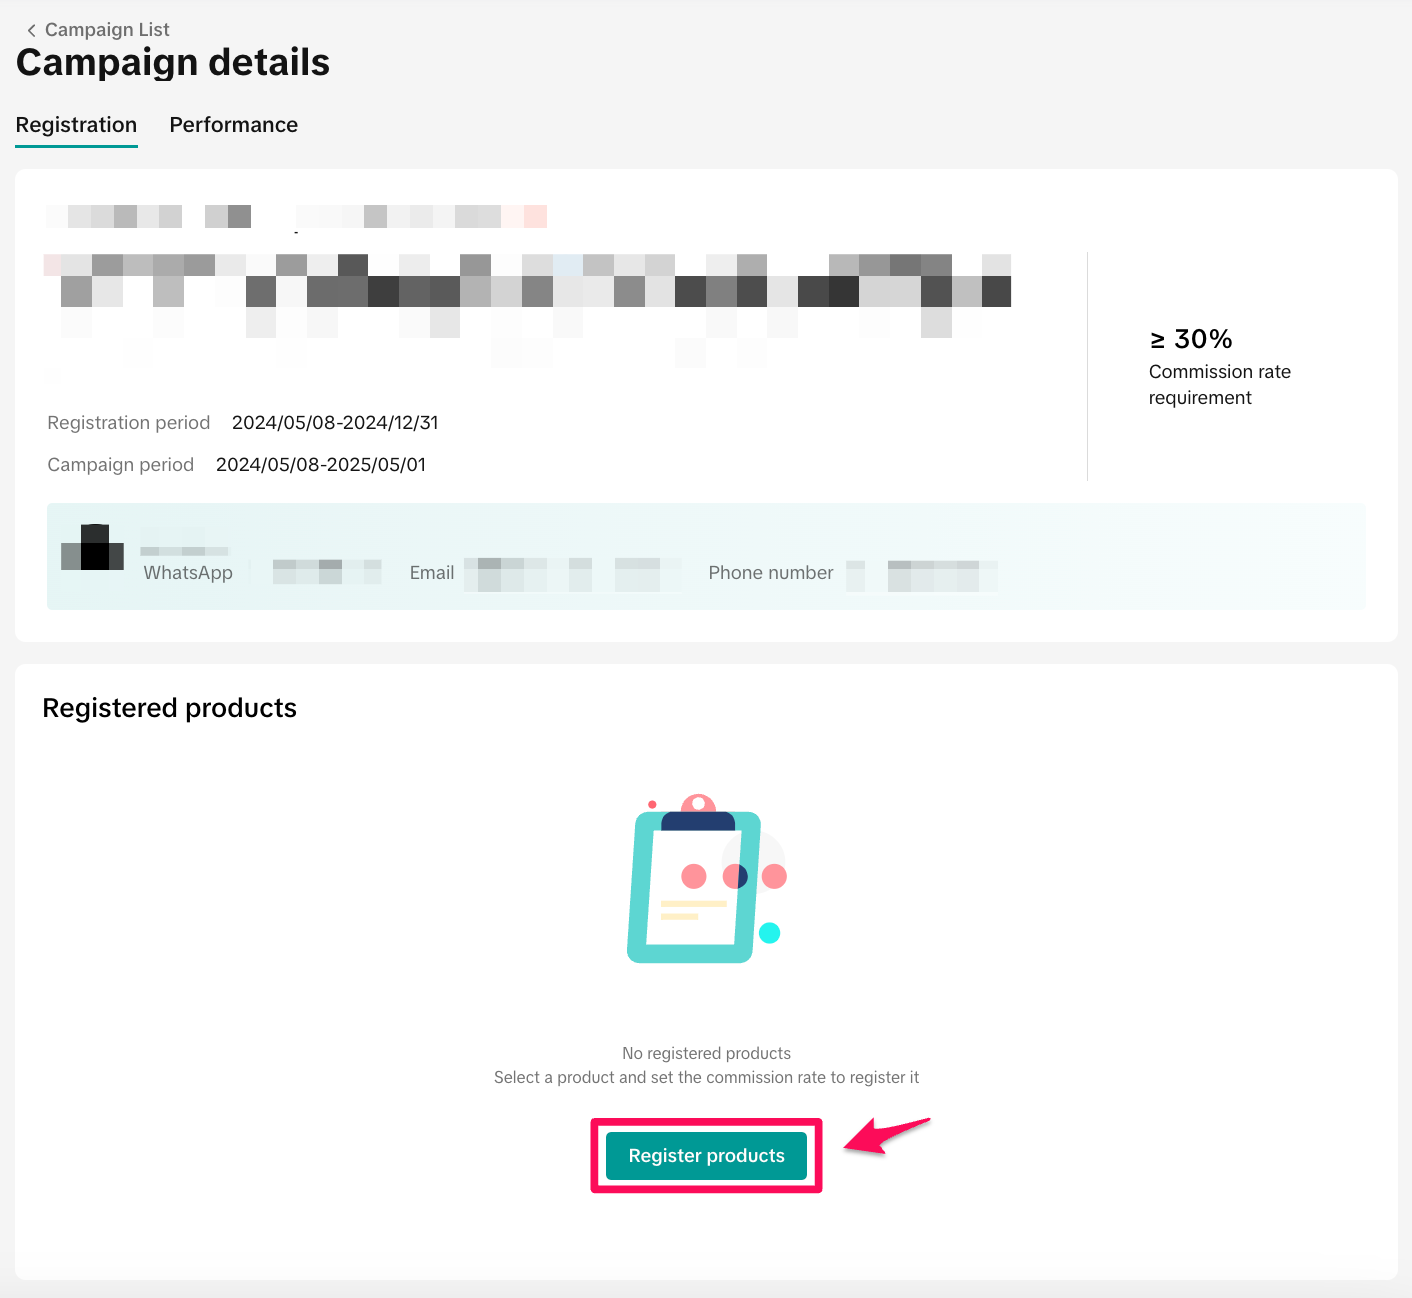Click the Registered products section heading
Screen dimensions: 1412x1298
click(170, 708)
